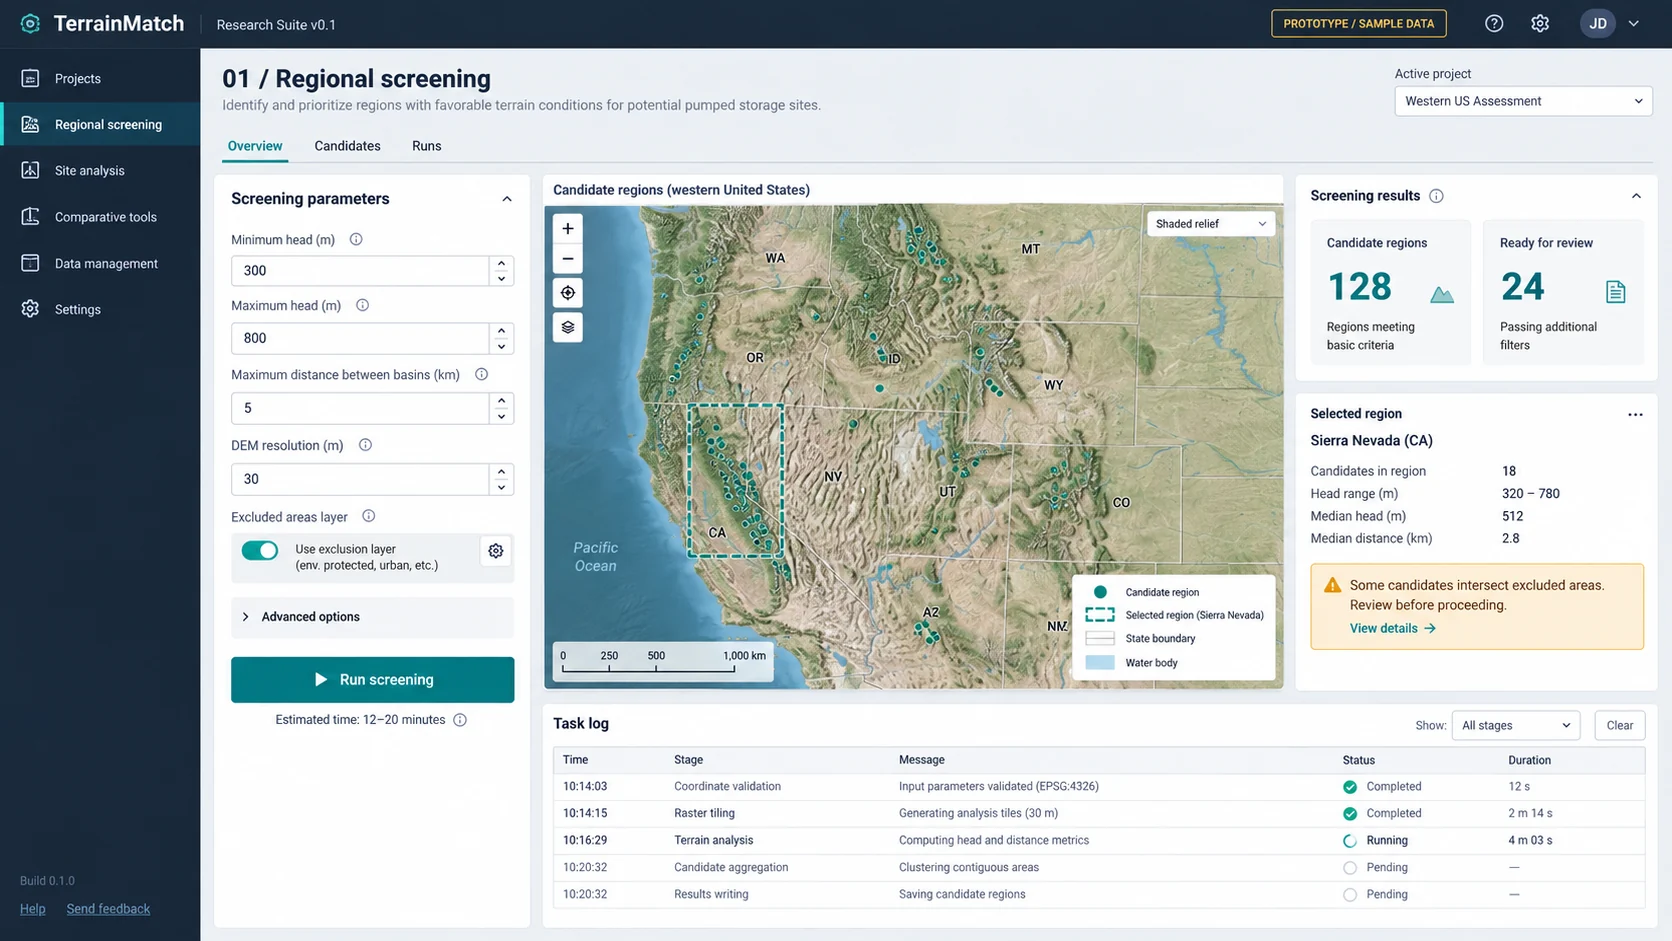Click the JD user avatar

coord(1598,23)
